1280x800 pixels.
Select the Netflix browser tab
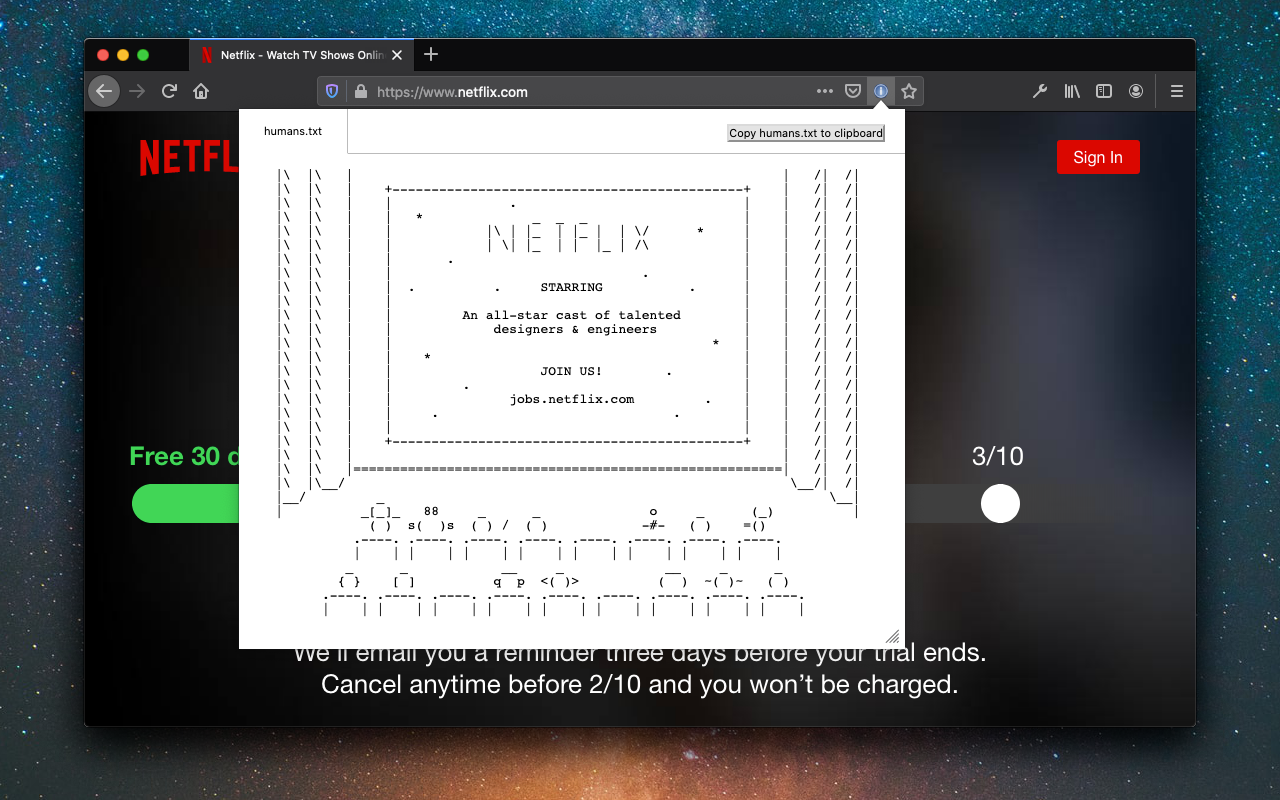coord(301,55)
